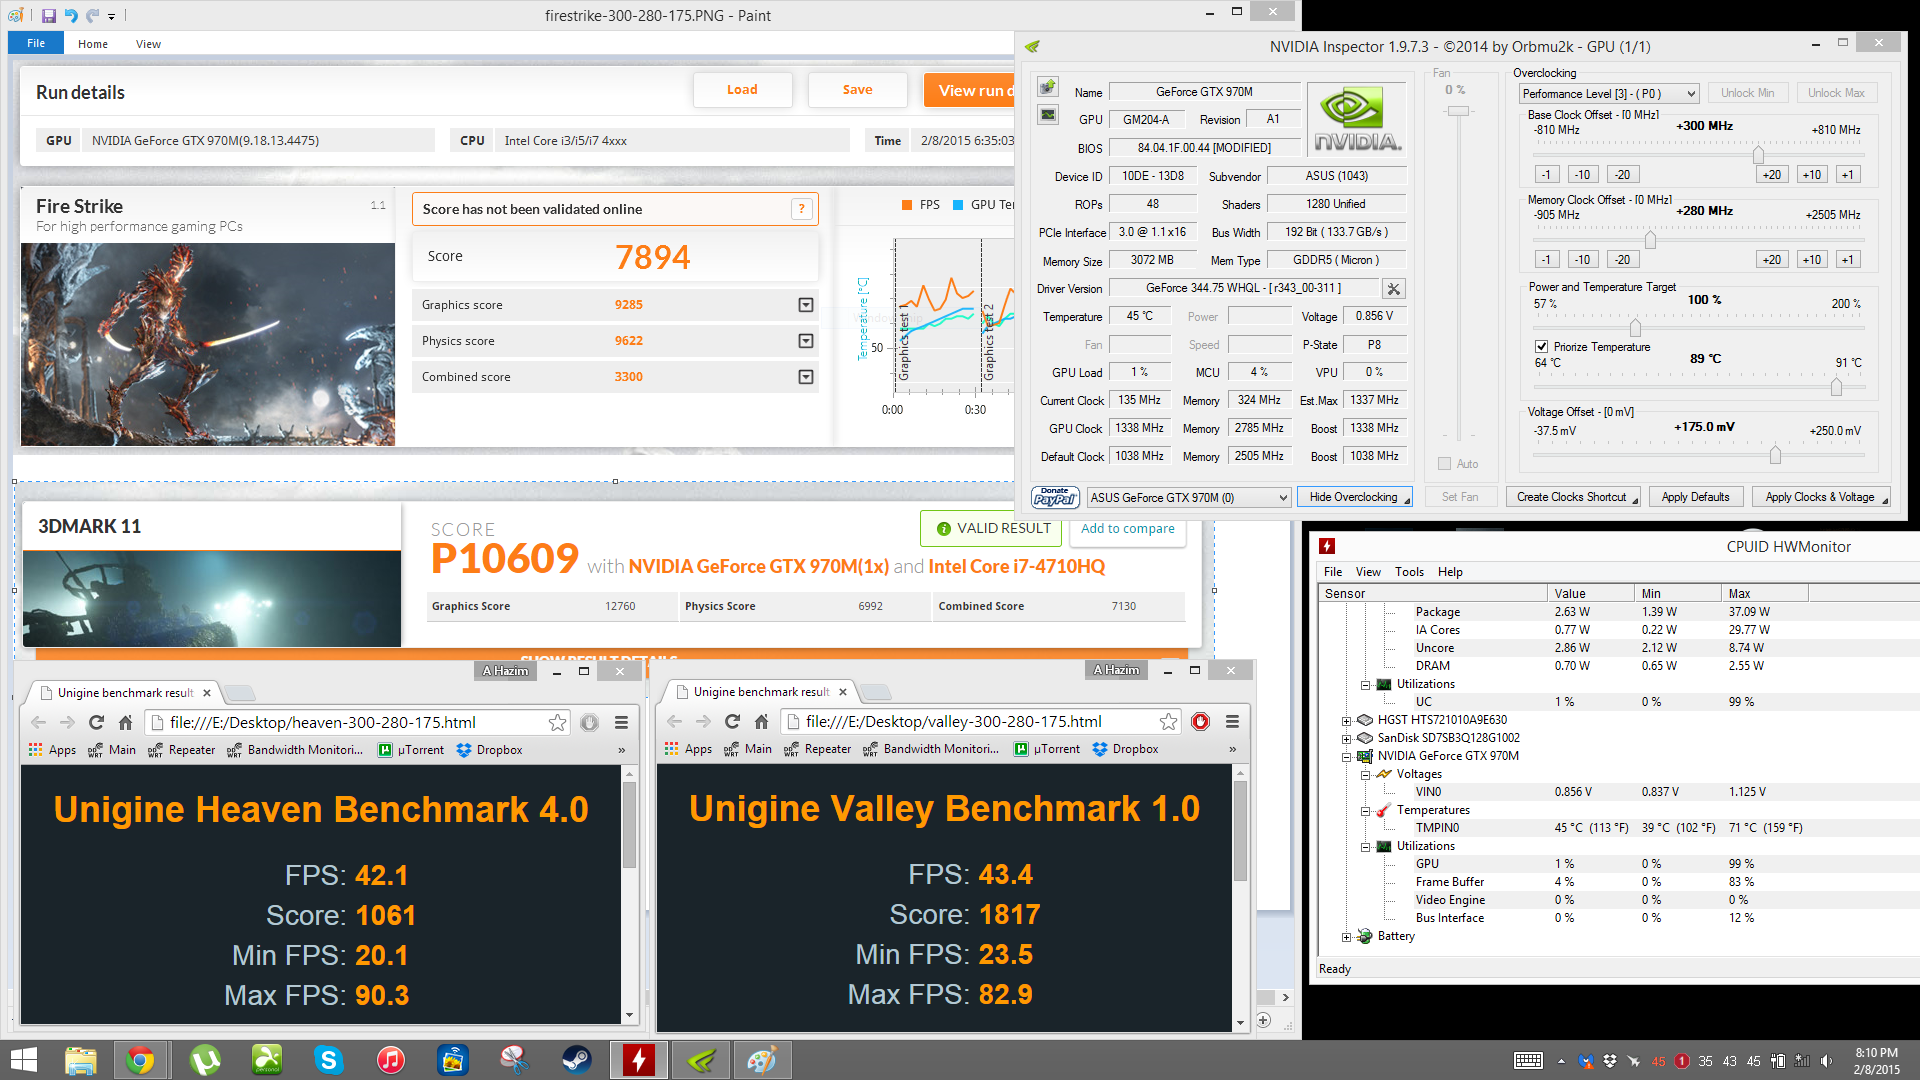Click the PayPal Donate button
Image resolution: width=1920 pixels, height=1080 pixels.
pyautogui.click(x=1055, y=497)
